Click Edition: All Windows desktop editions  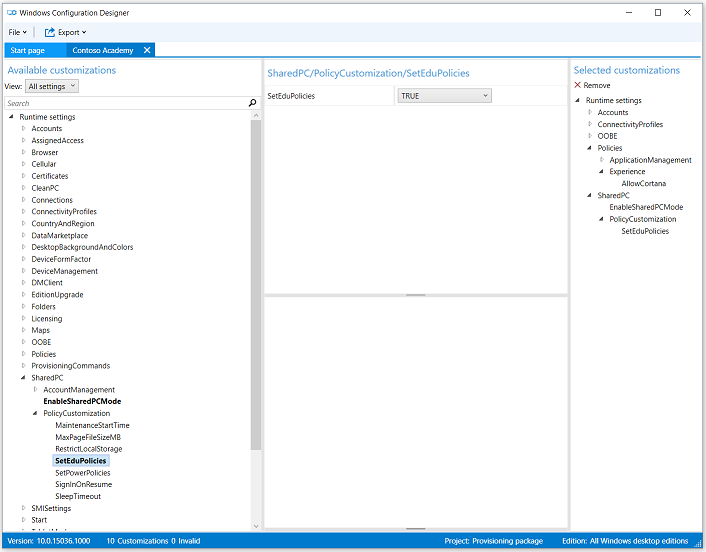click(625, 541)
